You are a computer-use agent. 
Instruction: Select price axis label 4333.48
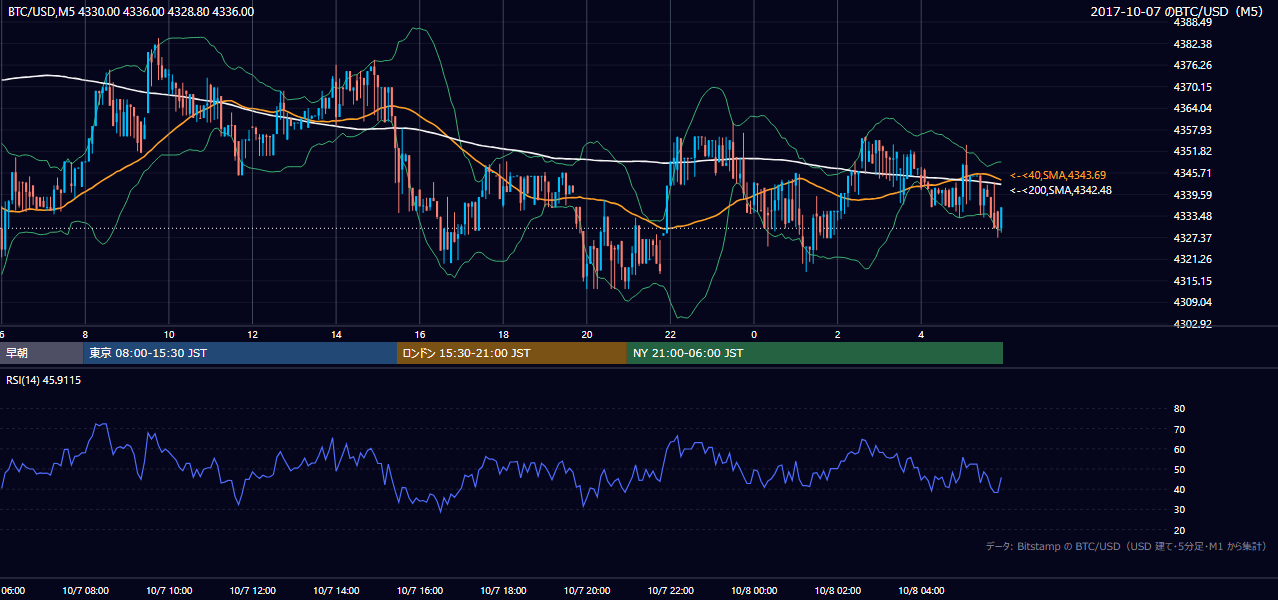1193,216
